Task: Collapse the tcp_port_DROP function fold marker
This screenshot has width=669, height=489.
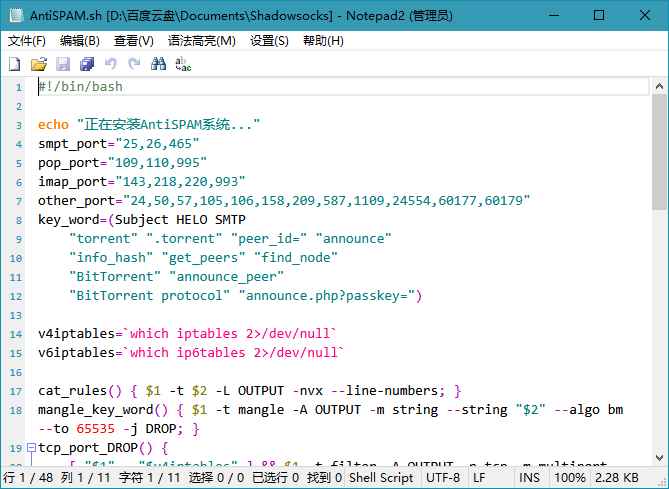Action: click(x=31, y=448)
